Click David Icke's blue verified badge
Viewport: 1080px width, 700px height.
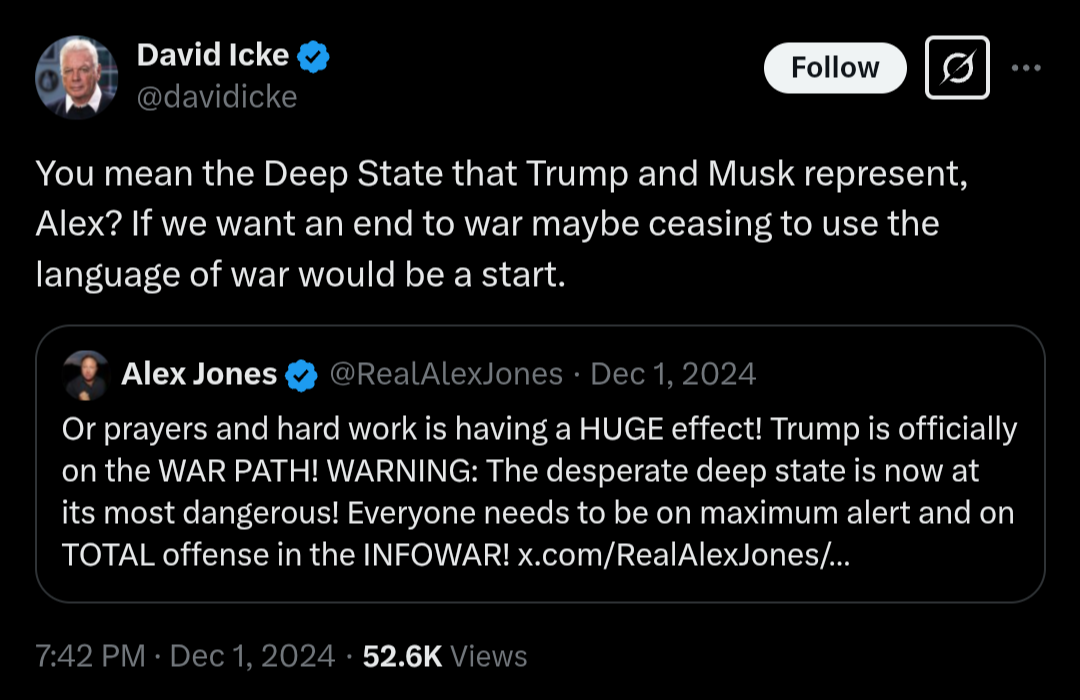316,57
